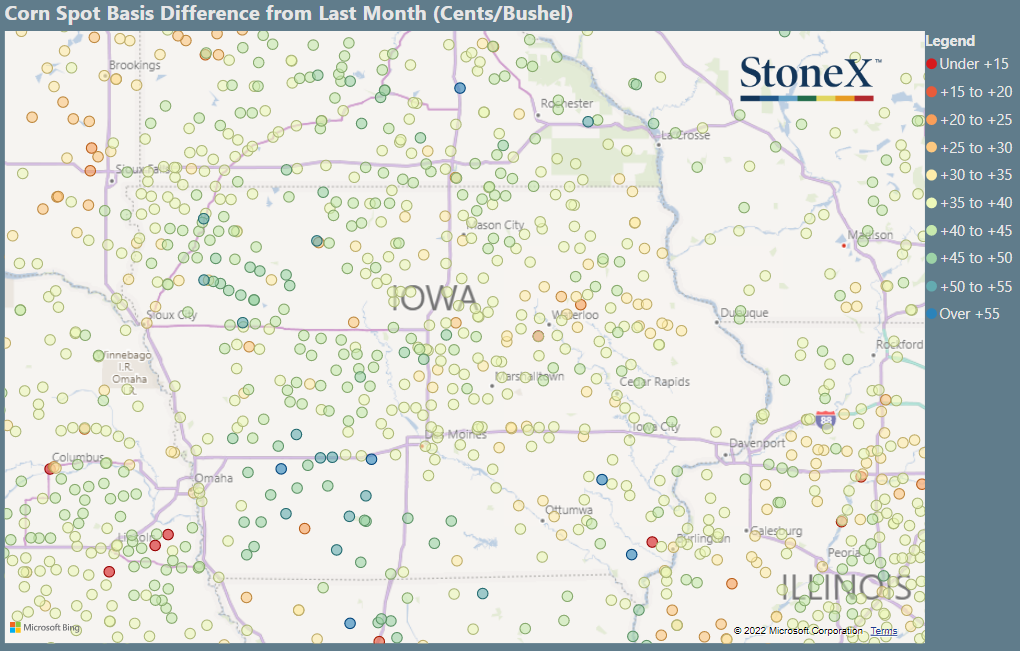Screen dimensions: 1020x651
Task: Click the 'Rockford' city label
Action: tap(900, 344)
